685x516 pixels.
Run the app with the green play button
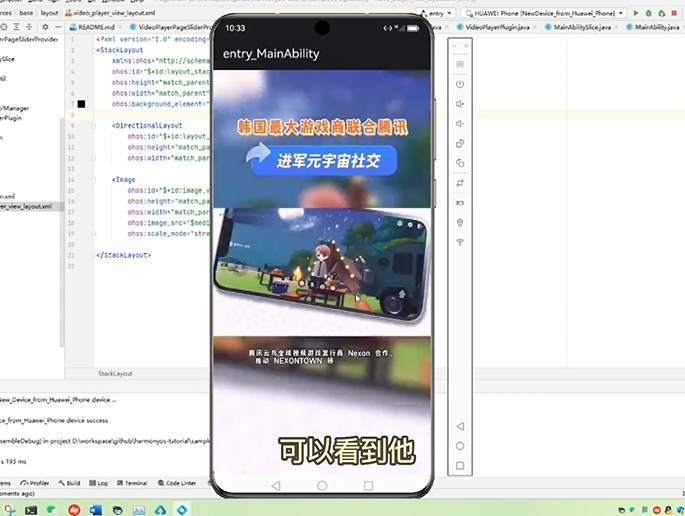[x=636, y=13]
